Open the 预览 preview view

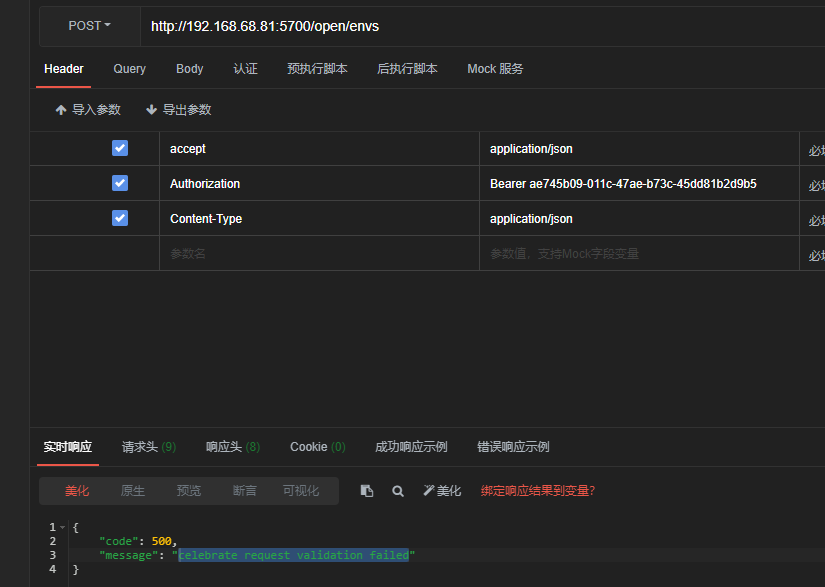(x=188, y=490)
